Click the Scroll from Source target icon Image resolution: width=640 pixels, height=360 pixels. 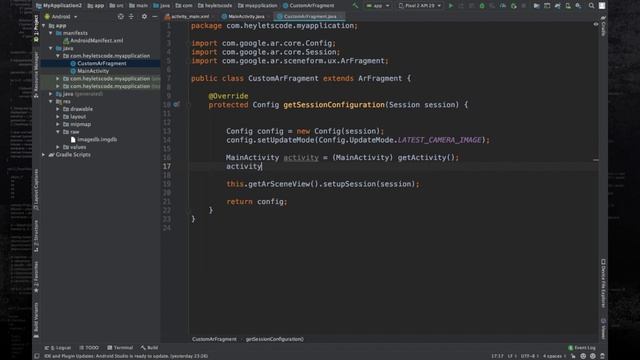(120, 17)
